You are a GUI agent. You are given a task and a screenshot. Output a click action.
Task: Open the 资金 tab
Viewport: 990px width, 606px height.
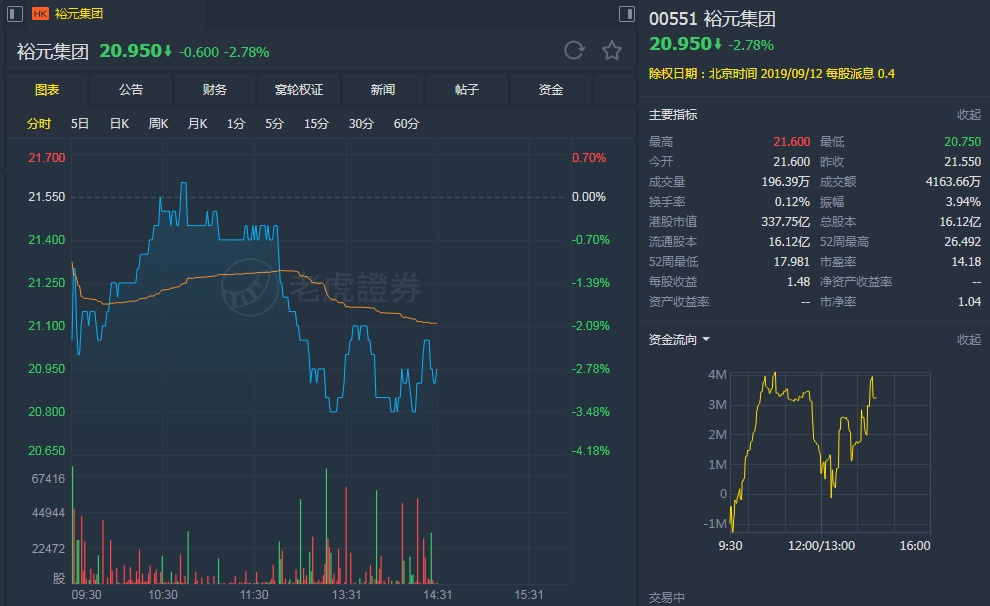point(551,90)
